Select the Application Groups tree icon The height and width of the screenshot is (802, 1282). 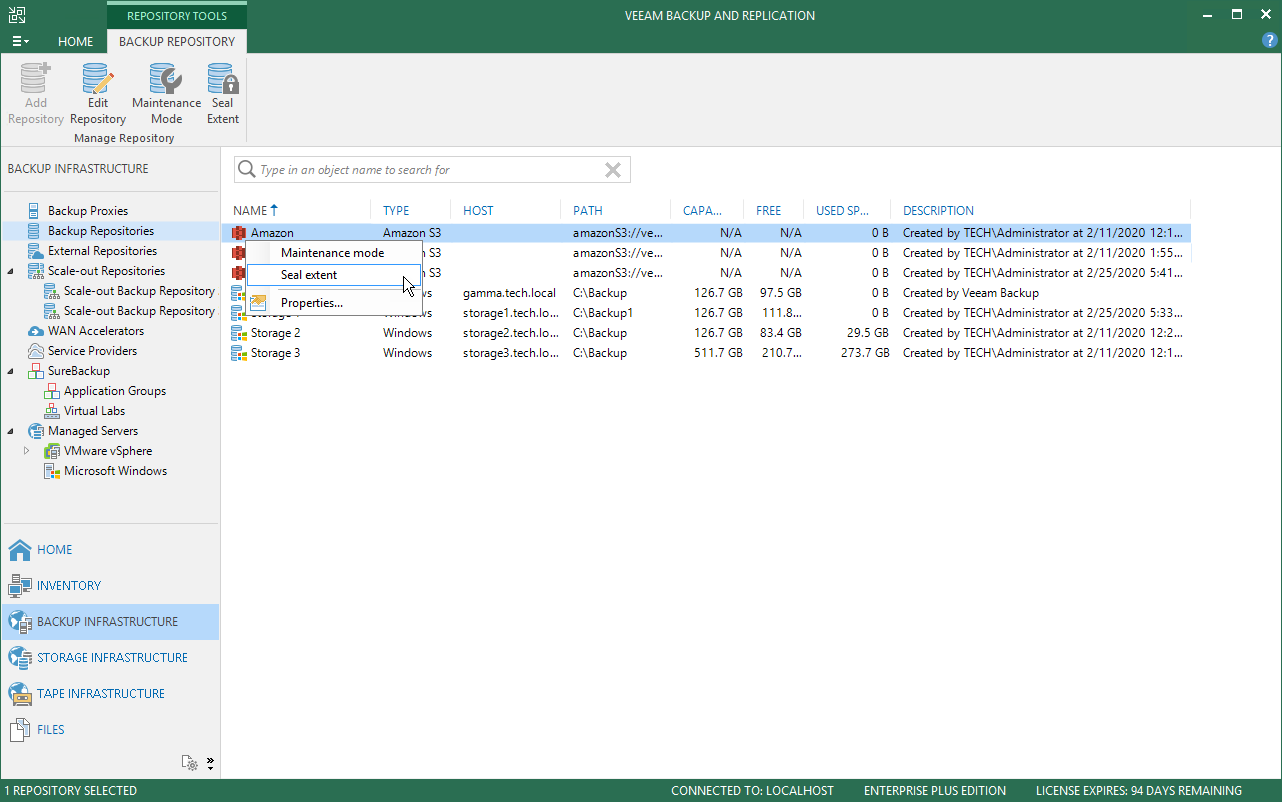coord(52,391)
